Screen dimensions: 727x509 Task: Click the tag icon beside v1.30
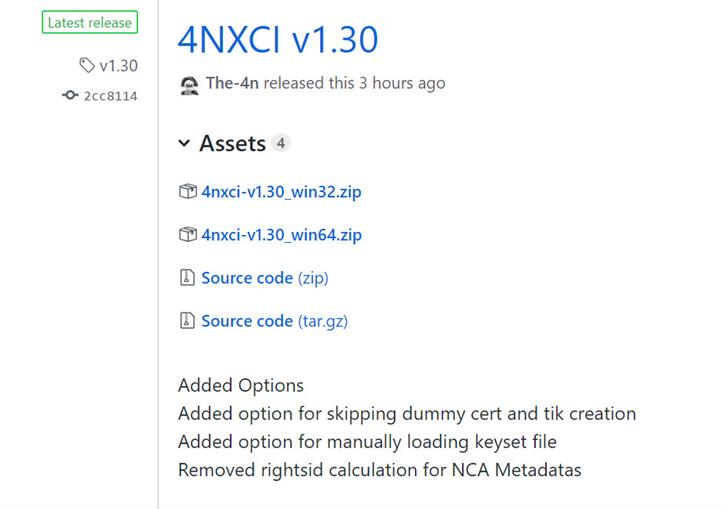(x=87, y=66)
